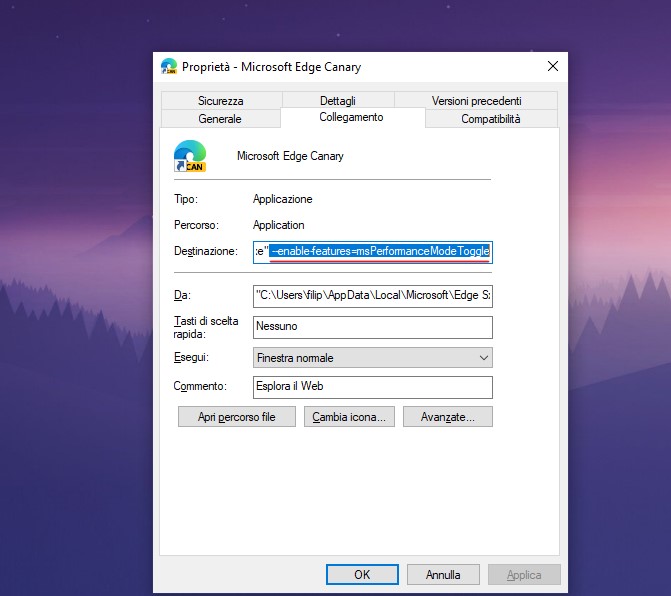
Task: Focus the Tasti di scelta rapida field
Action: click(373, 327)
